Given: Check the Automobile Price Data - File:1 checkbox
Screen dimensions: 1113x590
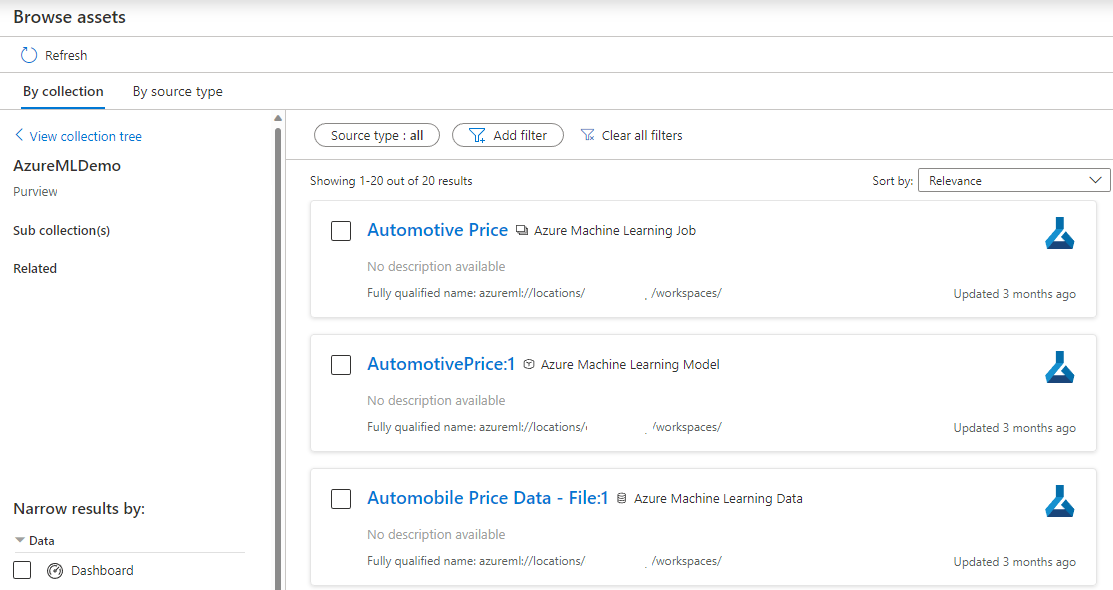Looking at the screenshot, I should click(341, 499).
